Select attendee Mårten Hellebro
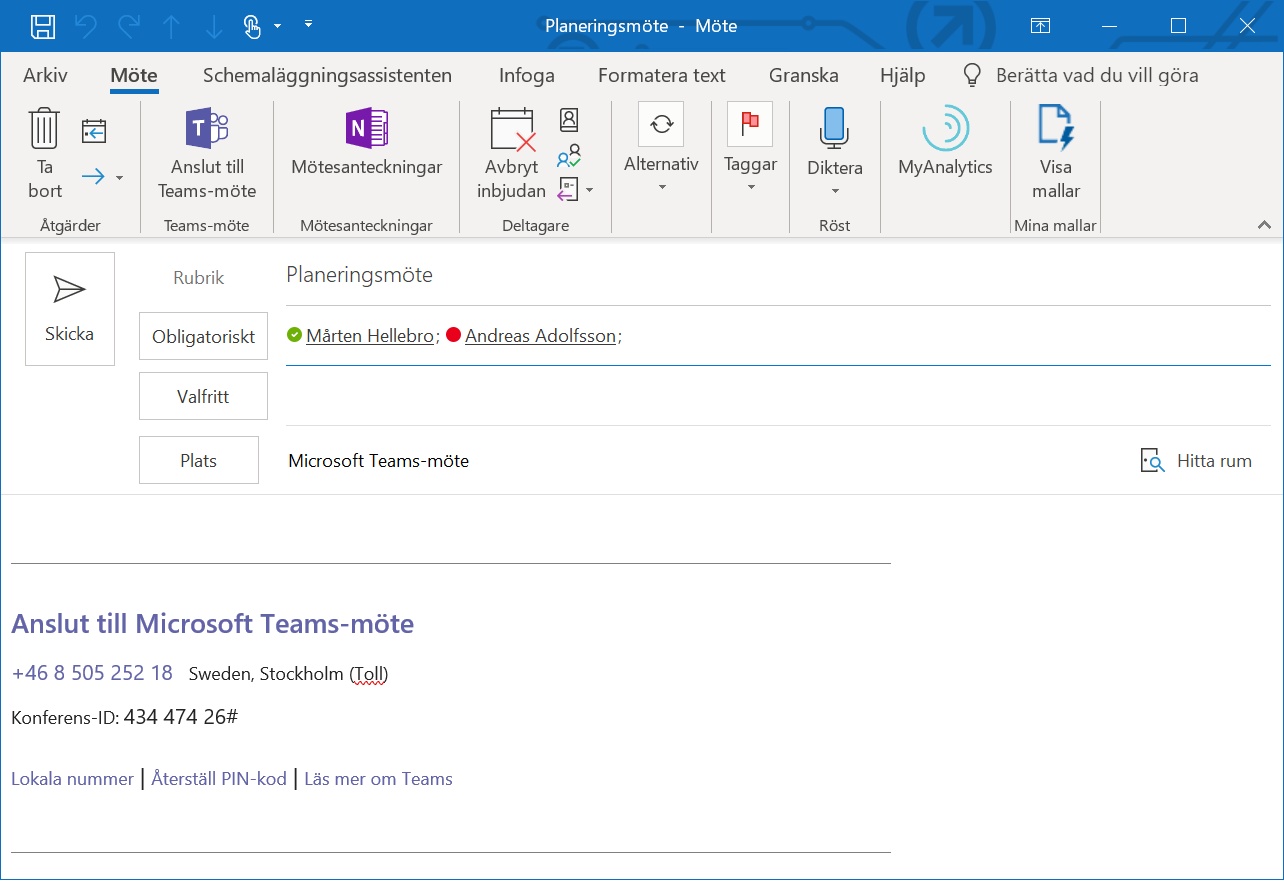1284x881 pixels. 370,336
